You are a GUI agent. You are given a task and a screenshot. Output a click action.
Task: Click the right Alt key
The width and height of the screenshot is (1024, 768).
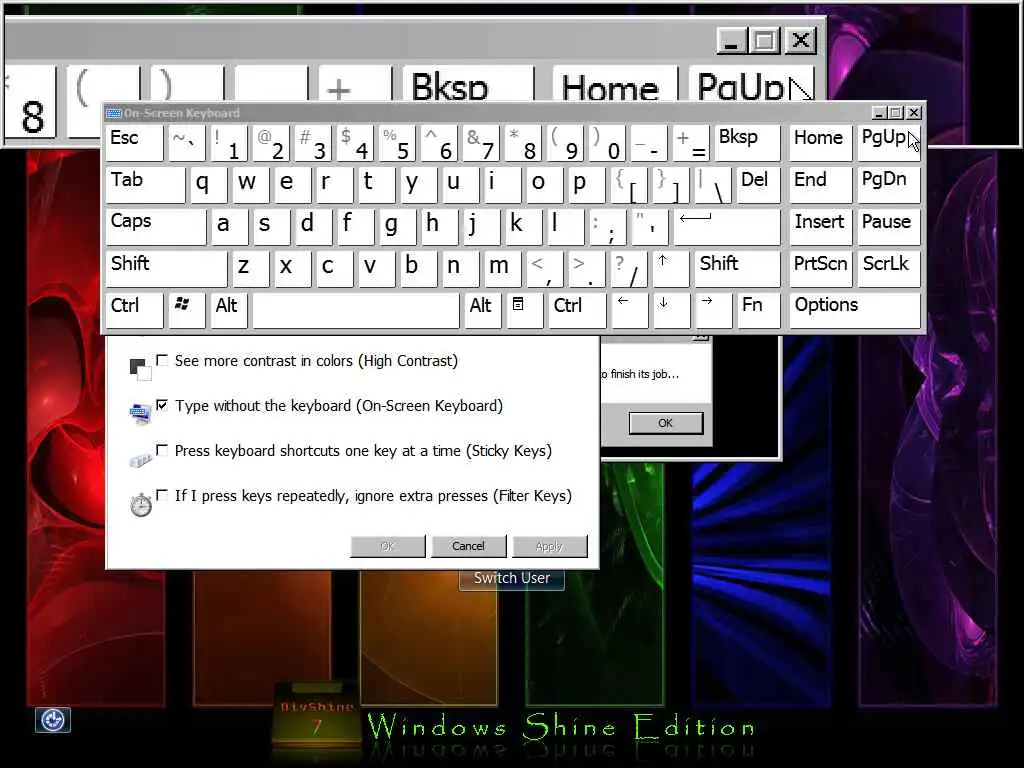(483, 310)
